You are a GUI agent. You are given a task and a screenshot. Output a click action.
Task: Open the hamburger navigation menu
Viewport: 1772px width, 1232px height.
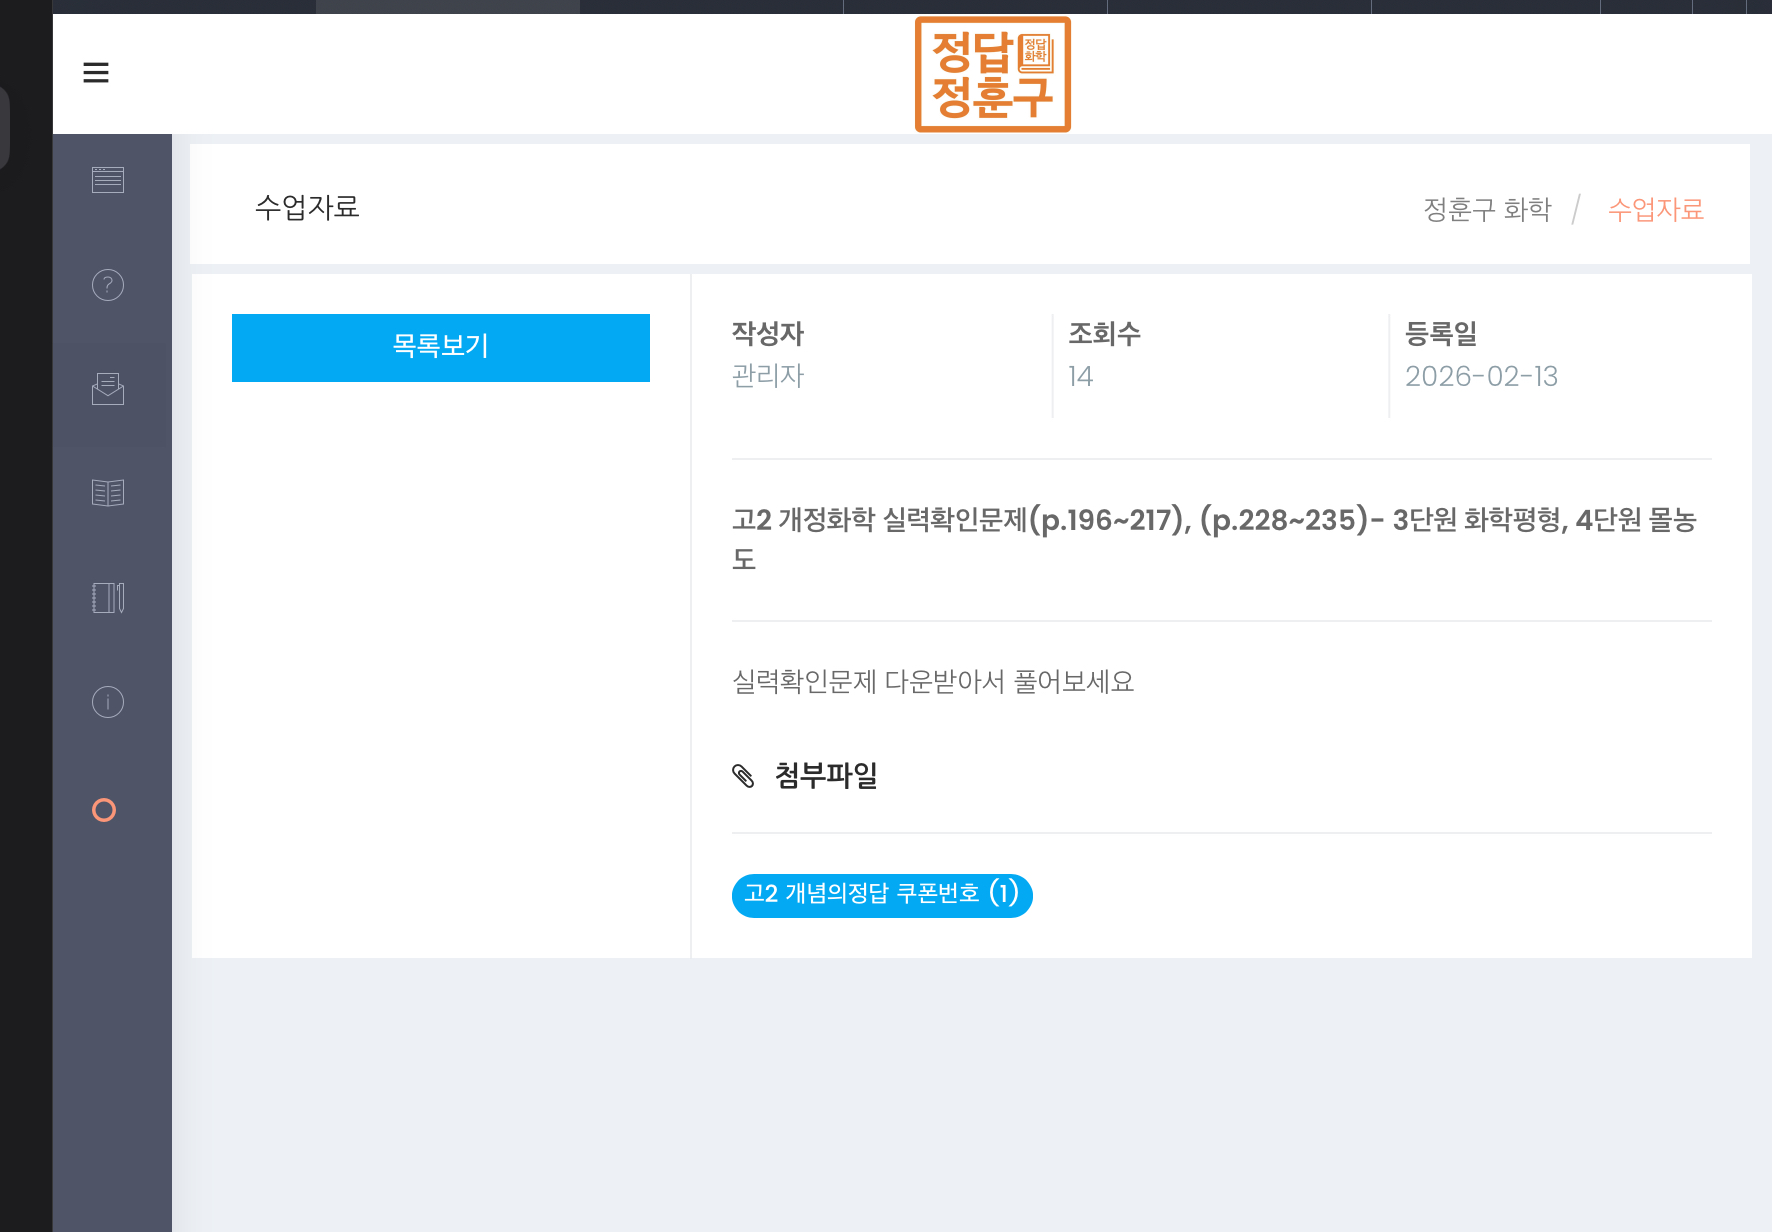(x=96, y=73)
